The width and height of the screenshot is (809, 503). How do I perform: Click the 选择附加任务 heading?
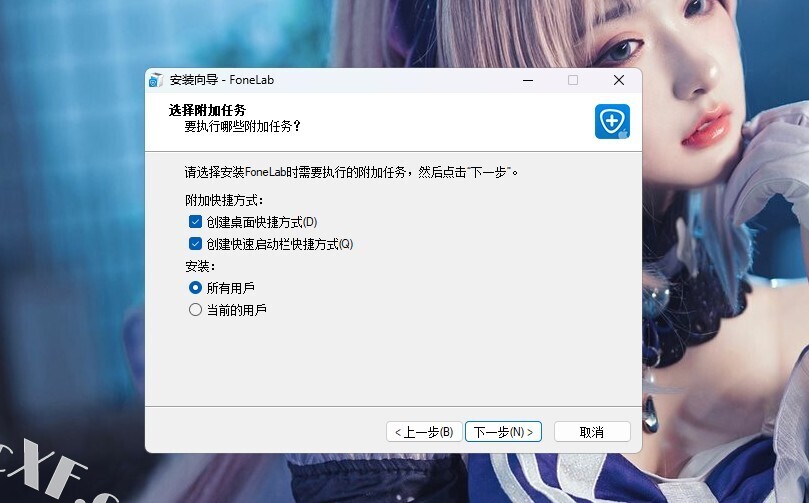click(x=207, y=109)
